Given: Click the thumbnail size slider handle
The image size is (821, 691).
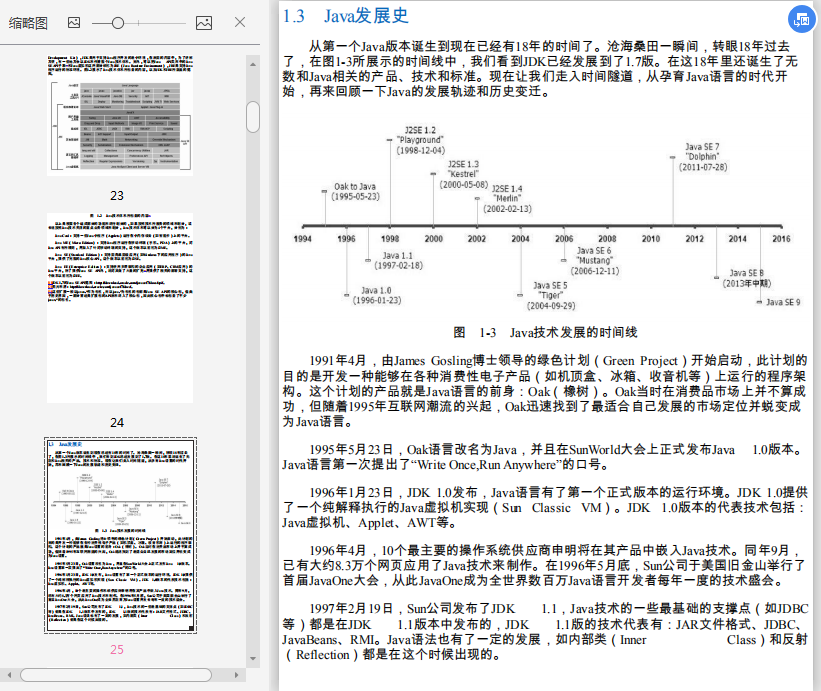Looking at the screenshot, I should click(x=118, y=23).
